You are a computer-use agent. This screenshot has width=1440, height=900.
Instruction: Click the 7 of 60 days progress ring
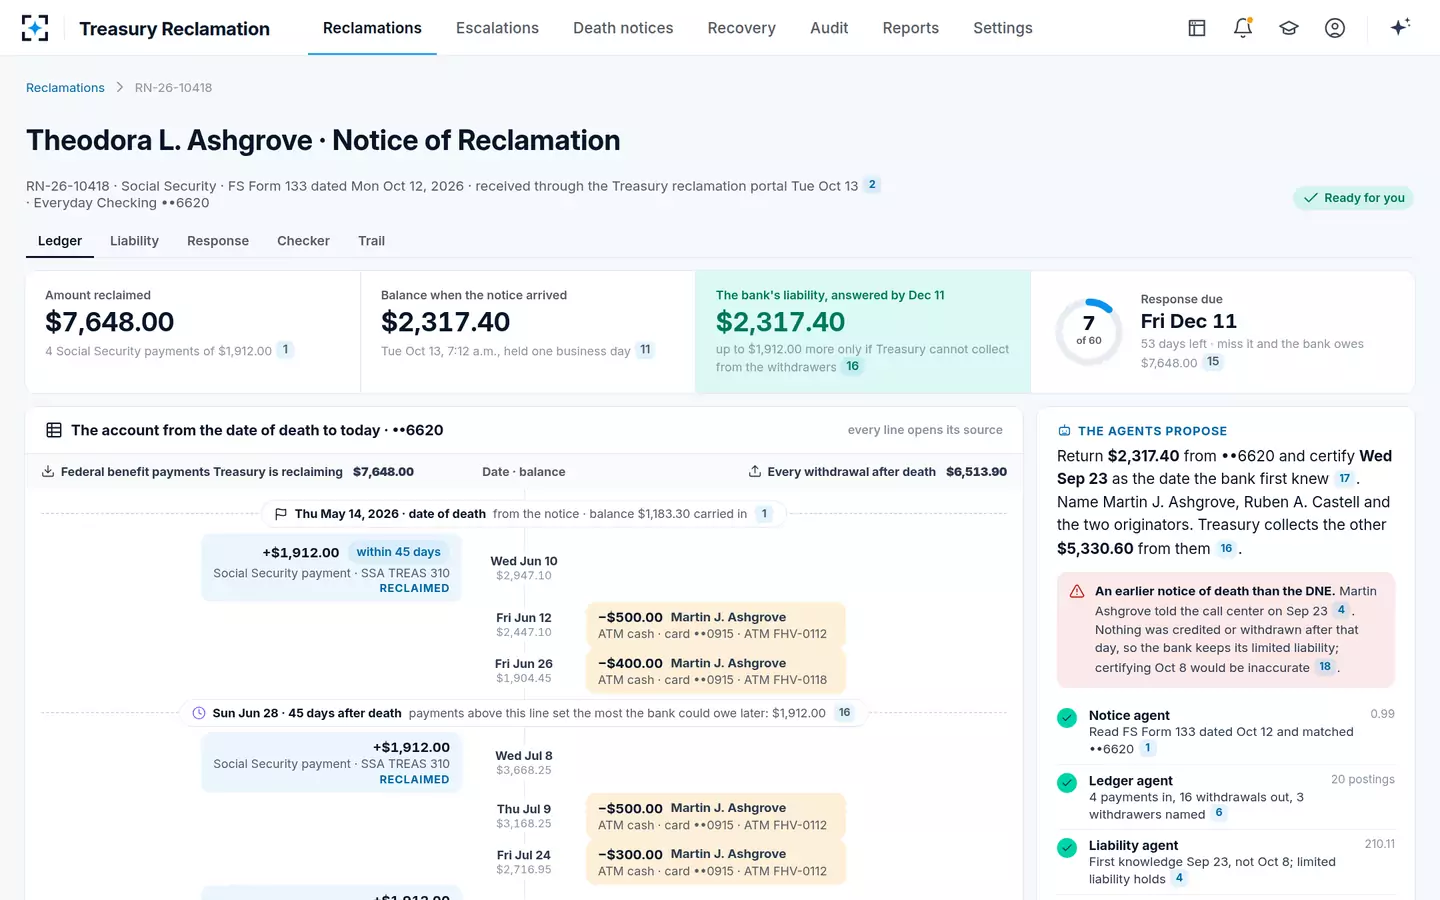pos(1088,331)
